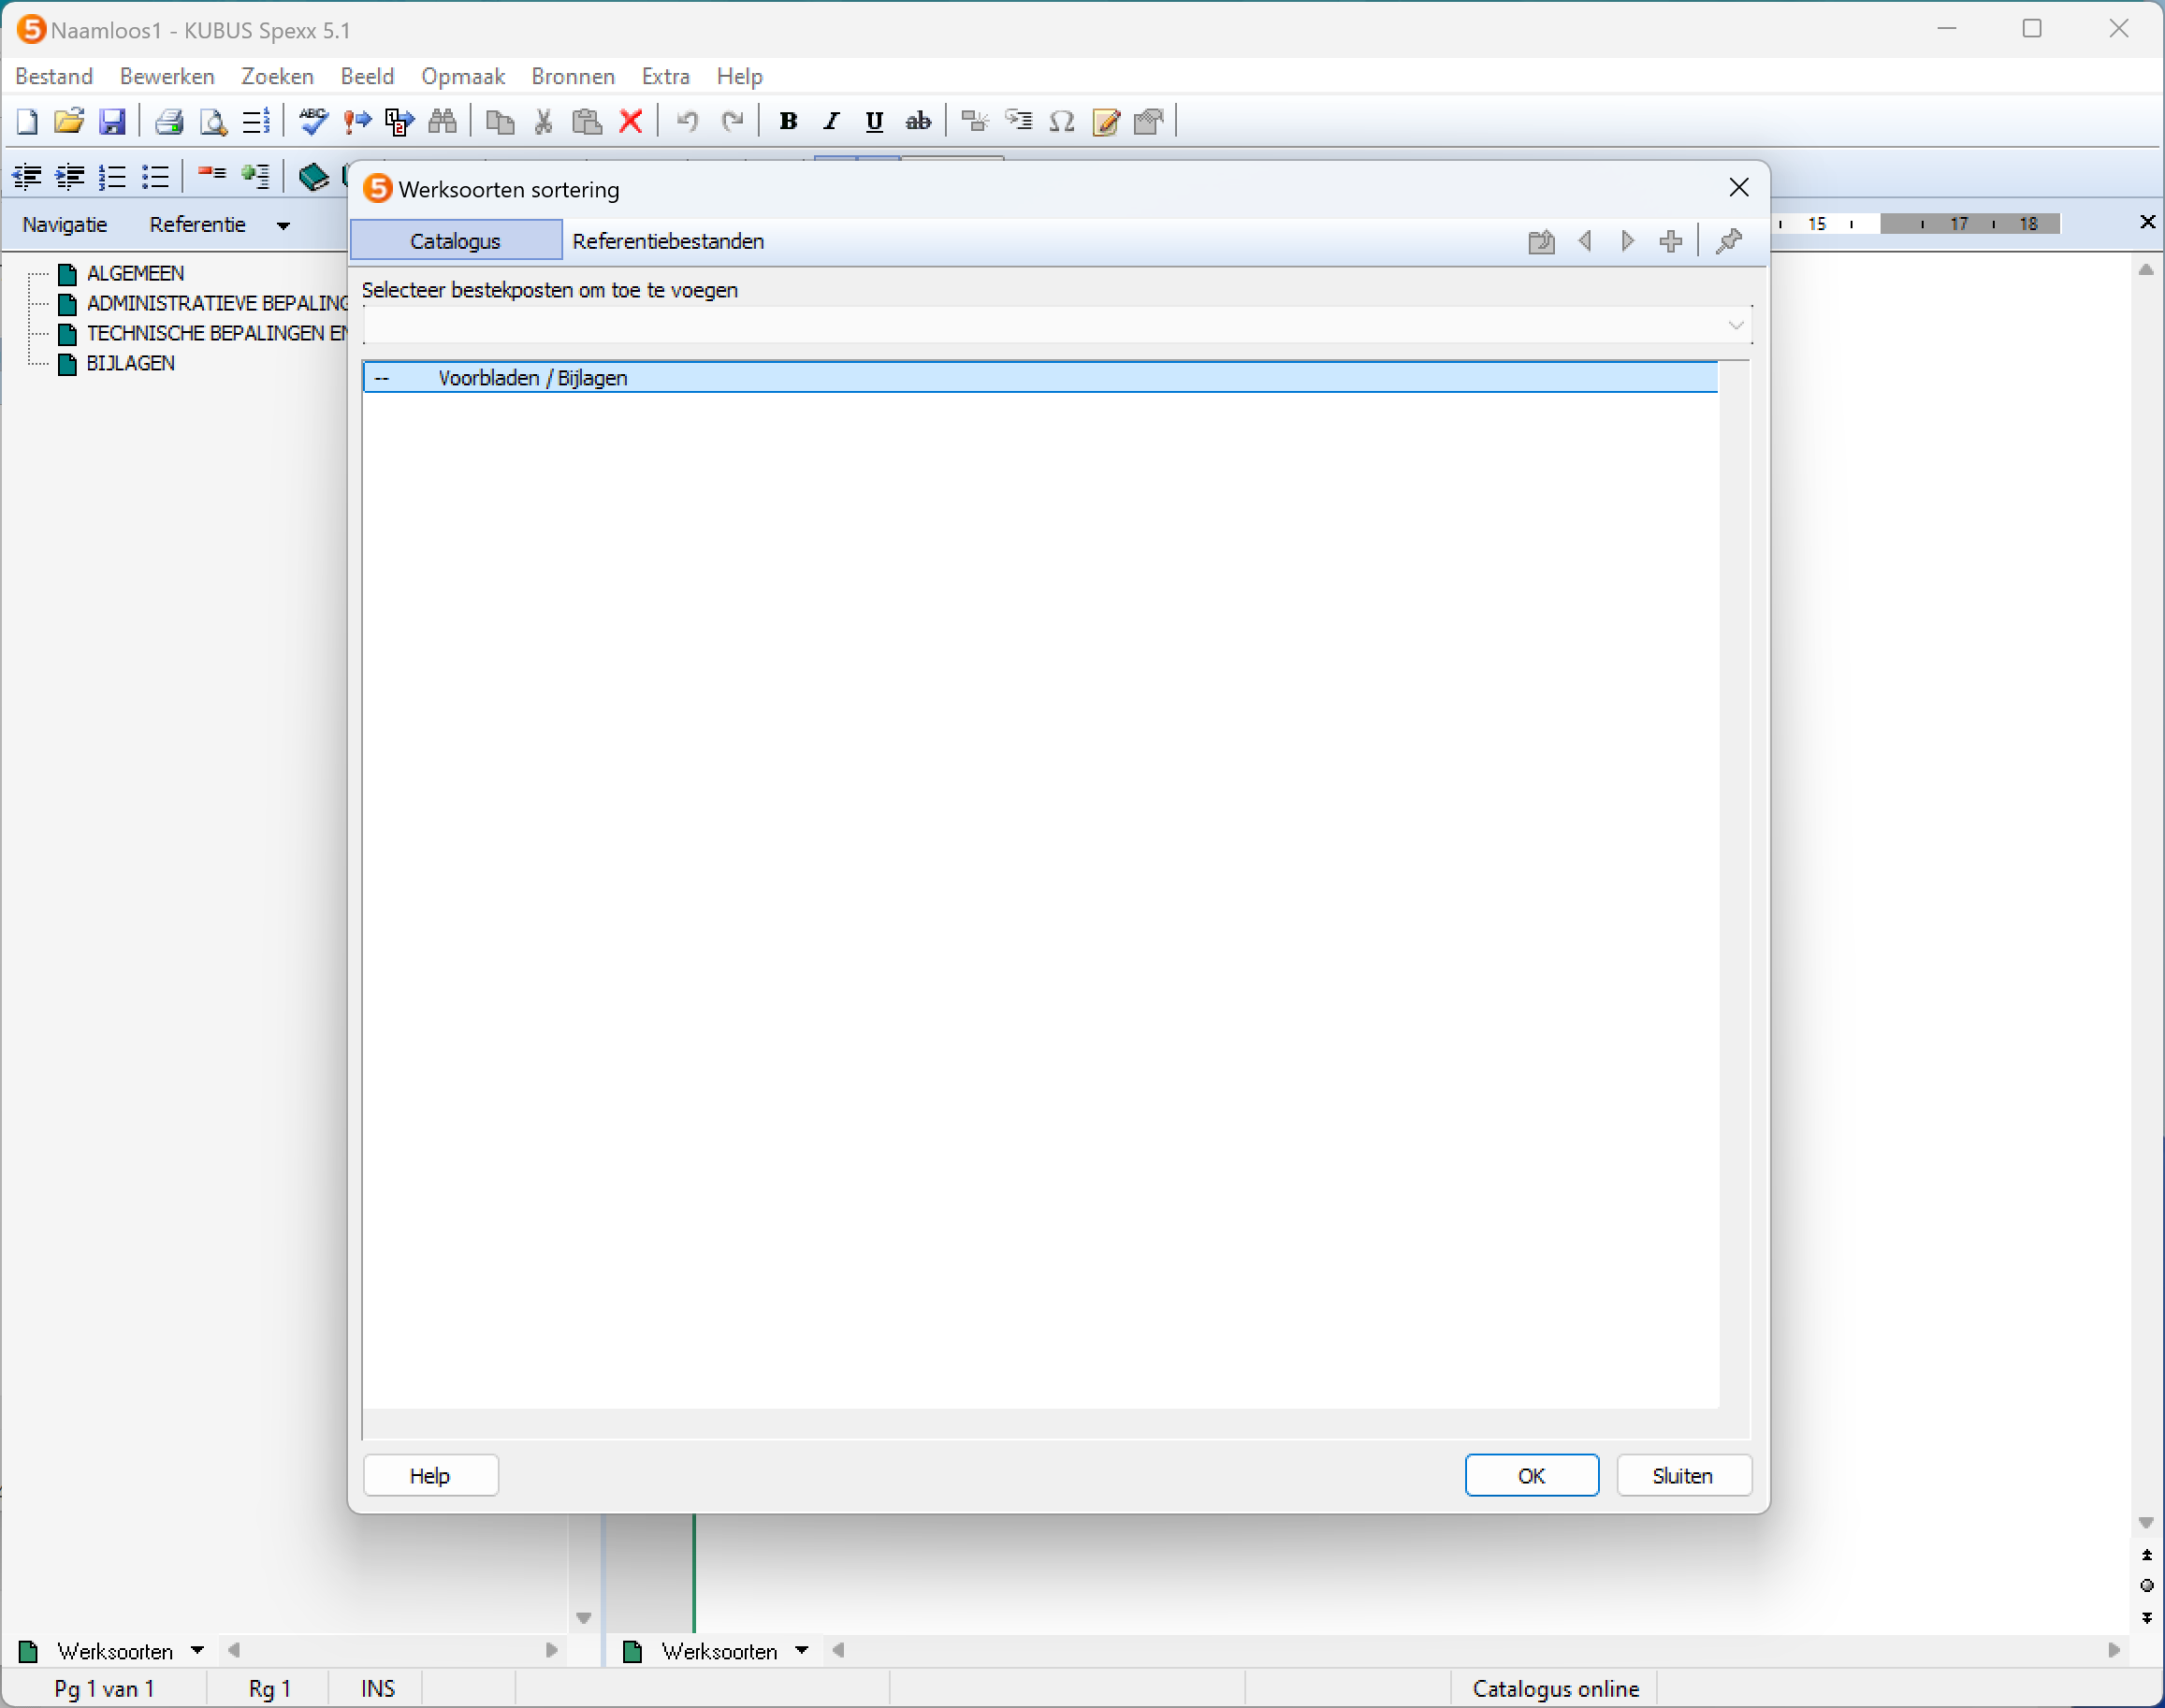Click the exclamation mark arrow icon
The image size is (2165, 1708).
click(x=357, y=121)
